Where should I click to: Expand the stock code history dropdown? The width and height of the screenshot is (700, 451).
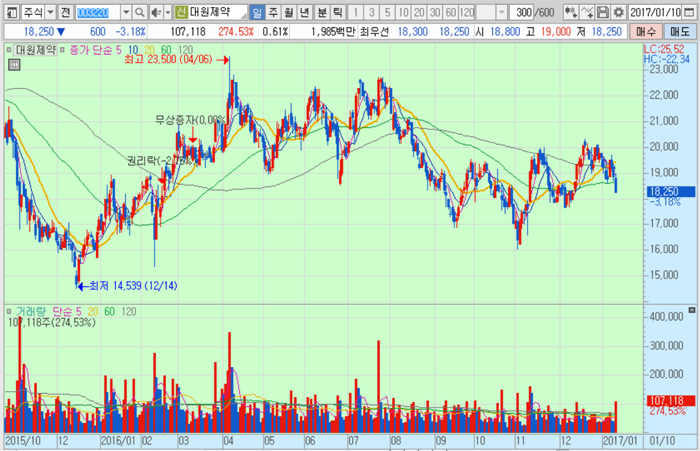click(x=124, y=12)
